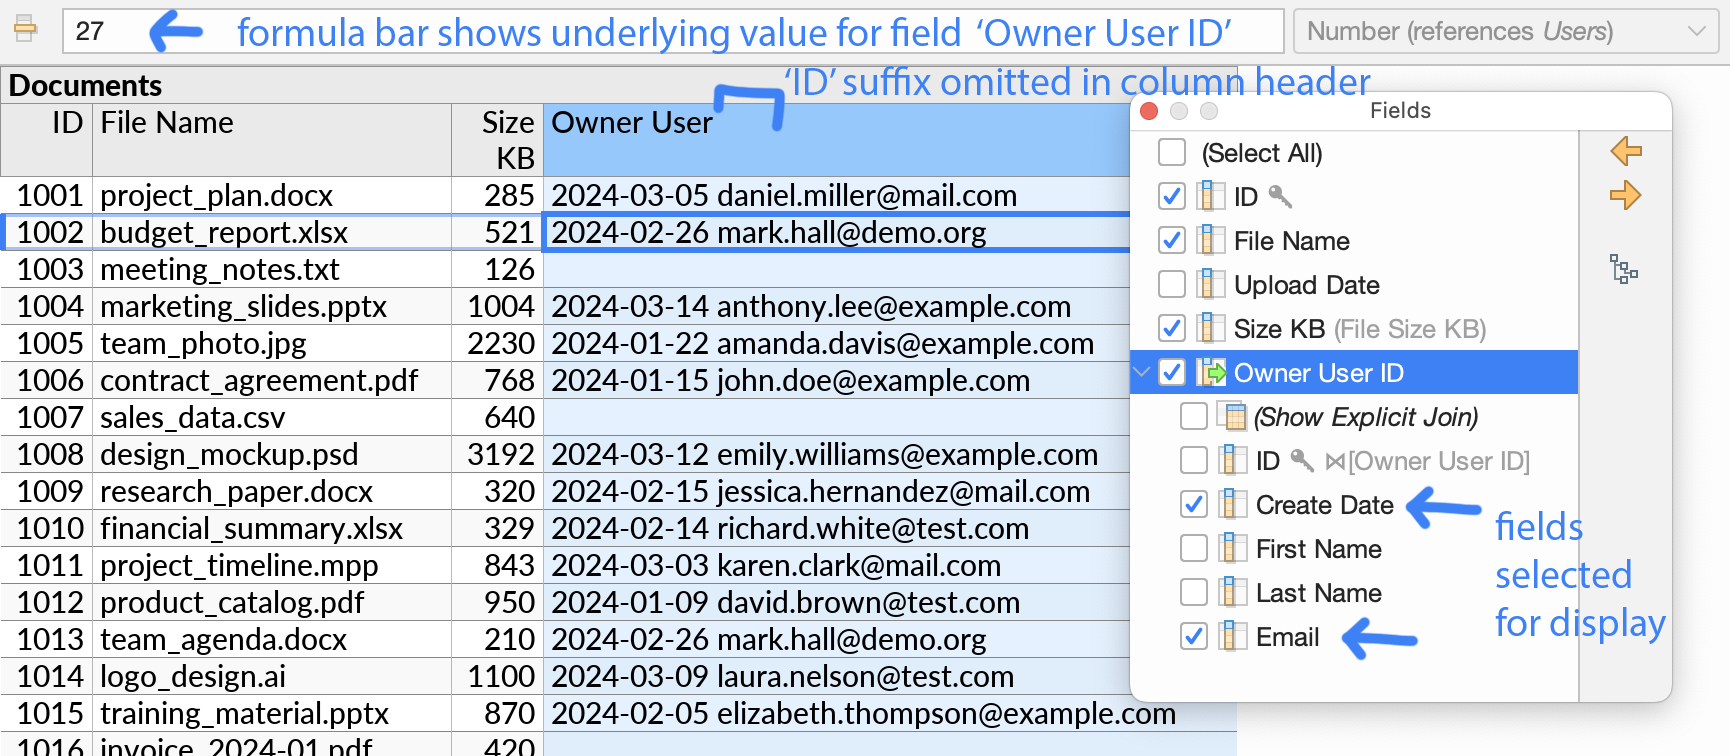Image resolution: width=1730 pixels, height=756 pixels.
Task: Click the Email field icon
Action: 1233,636
